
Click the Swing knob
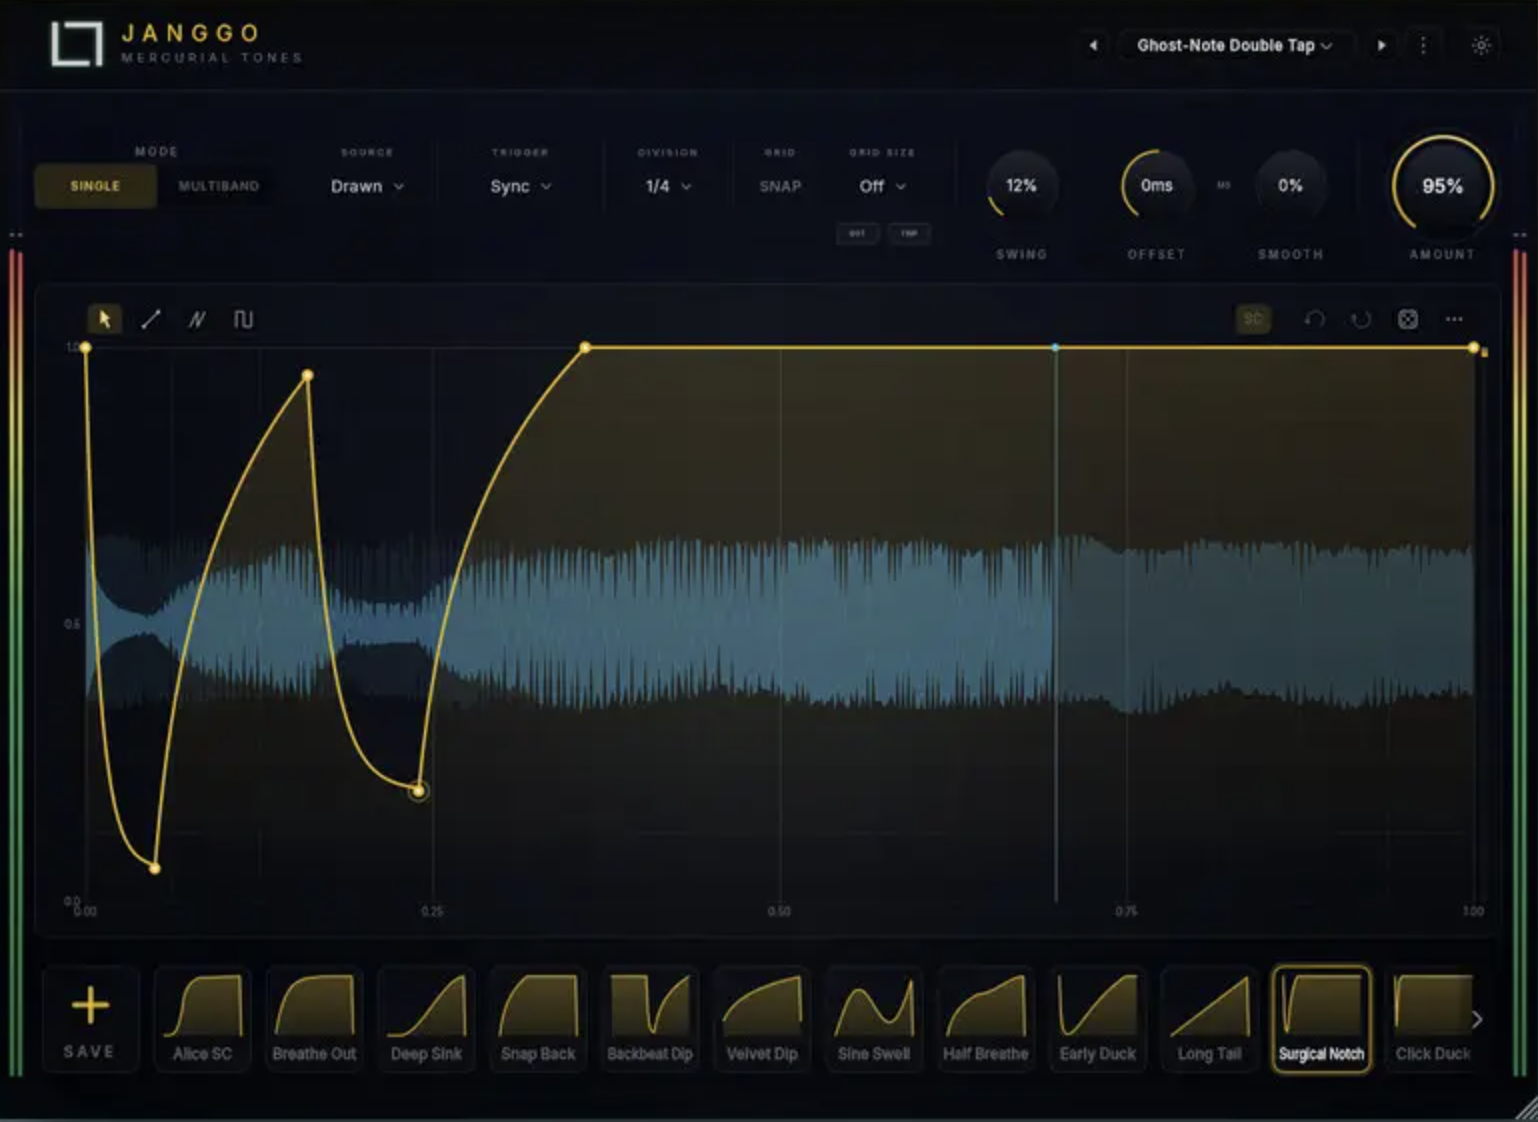pyautogui.click(x=1021, y=185)
